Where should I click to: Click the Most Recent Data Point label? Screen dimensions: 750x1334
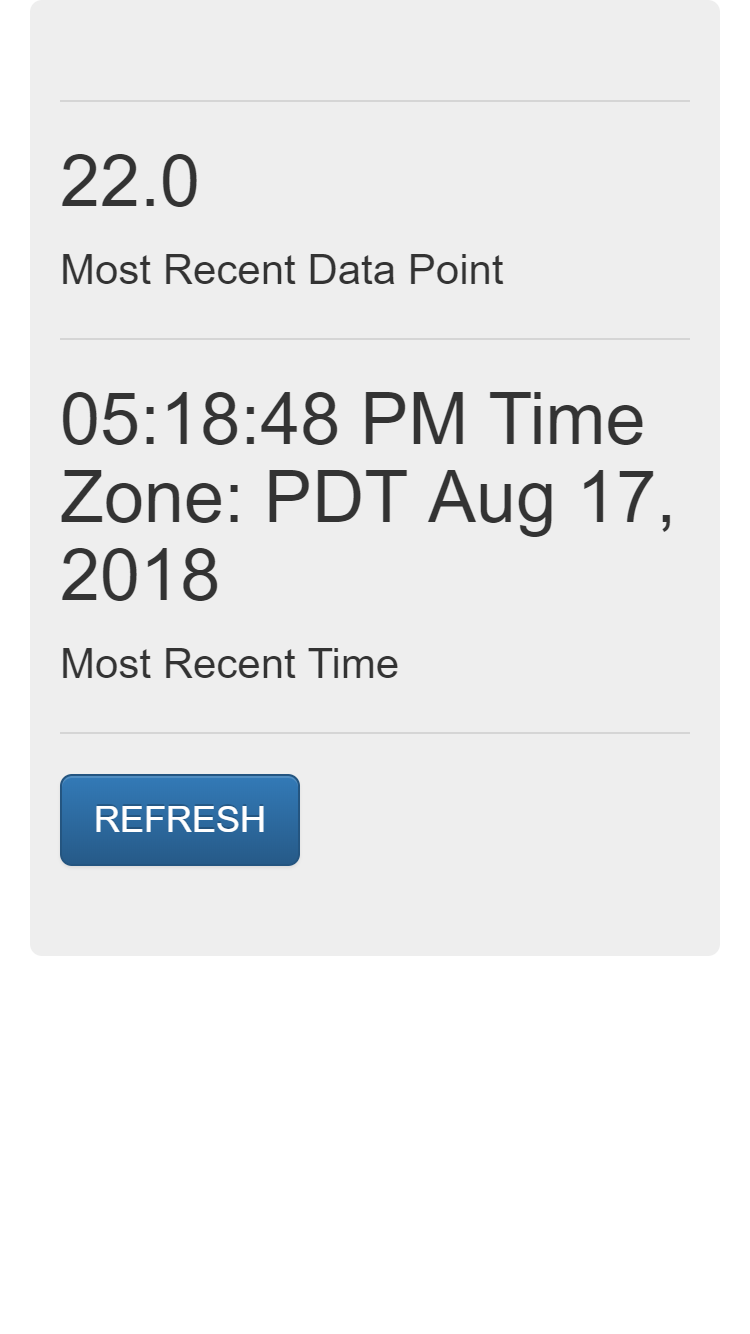point(282,269)
